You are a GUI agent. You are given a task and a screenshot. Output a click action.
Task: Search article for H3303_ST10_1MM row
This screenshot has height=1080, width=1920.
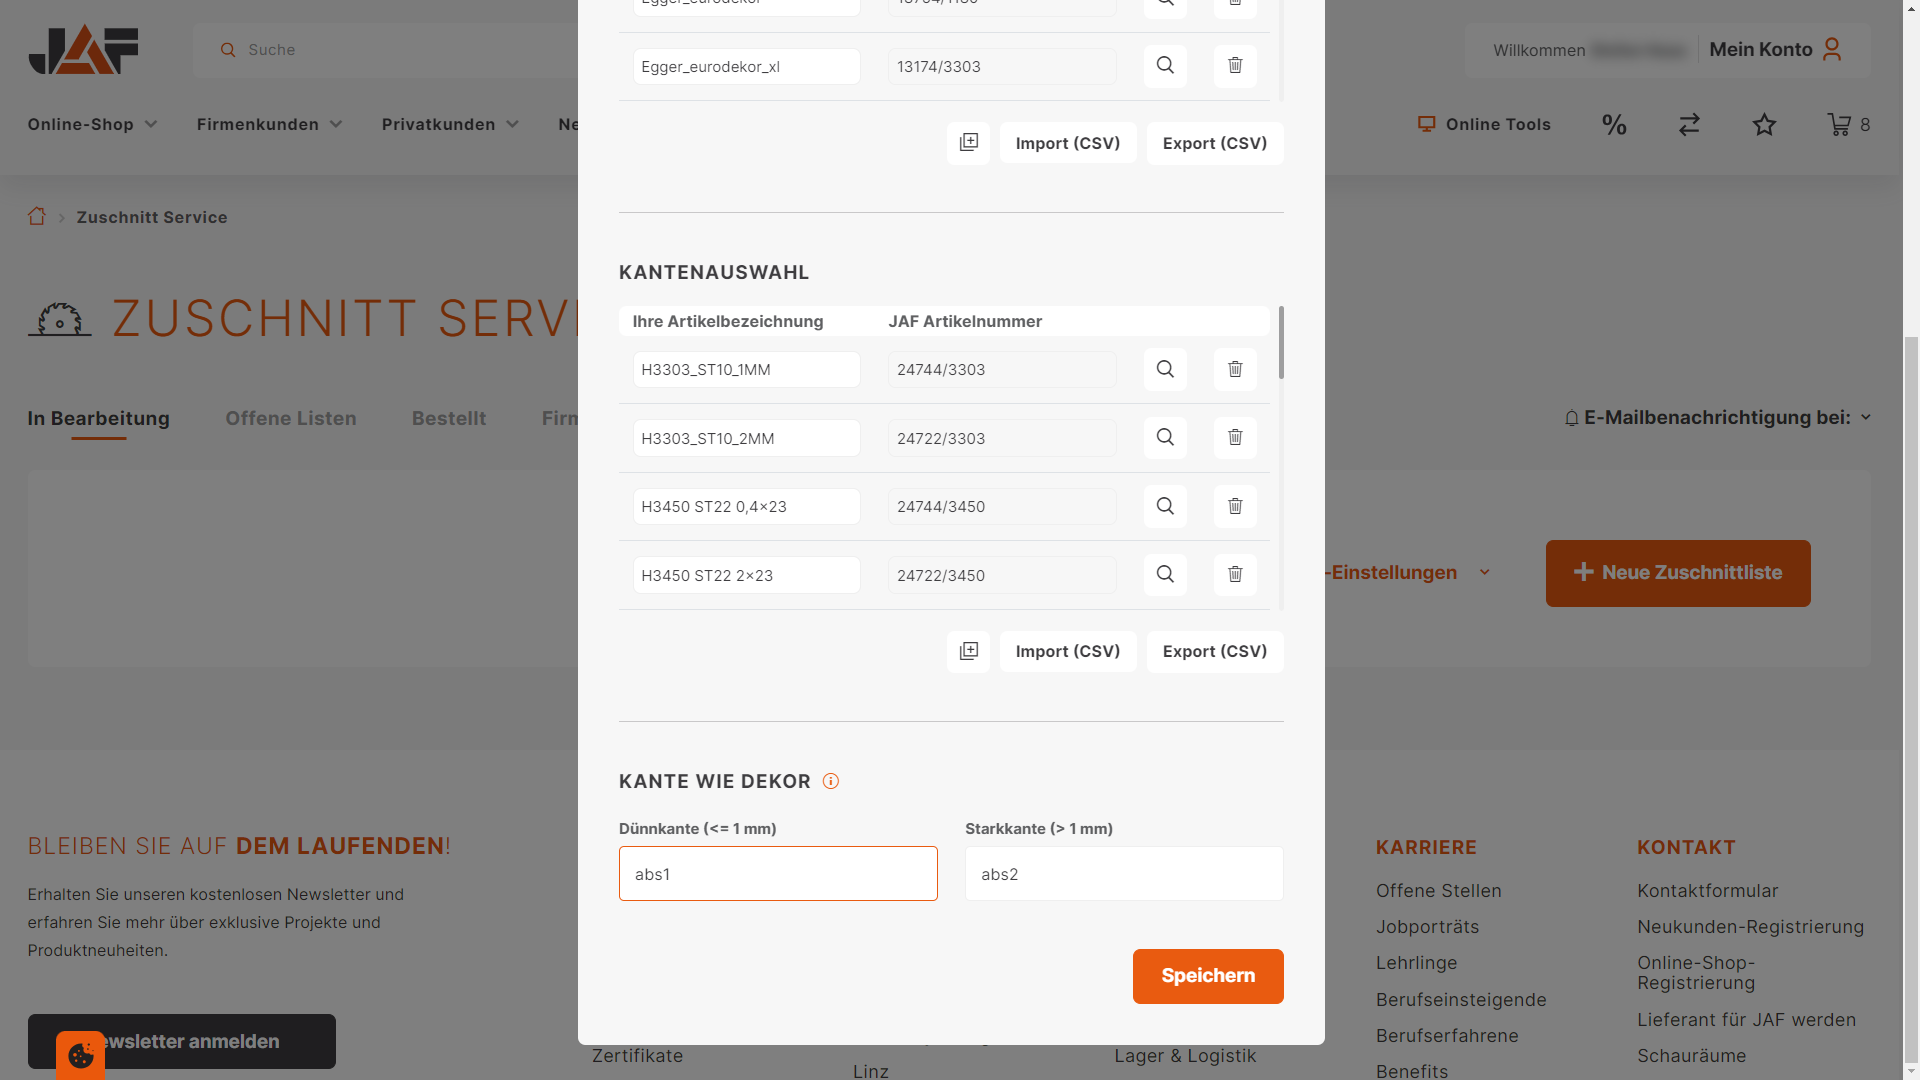(1165, 370)
